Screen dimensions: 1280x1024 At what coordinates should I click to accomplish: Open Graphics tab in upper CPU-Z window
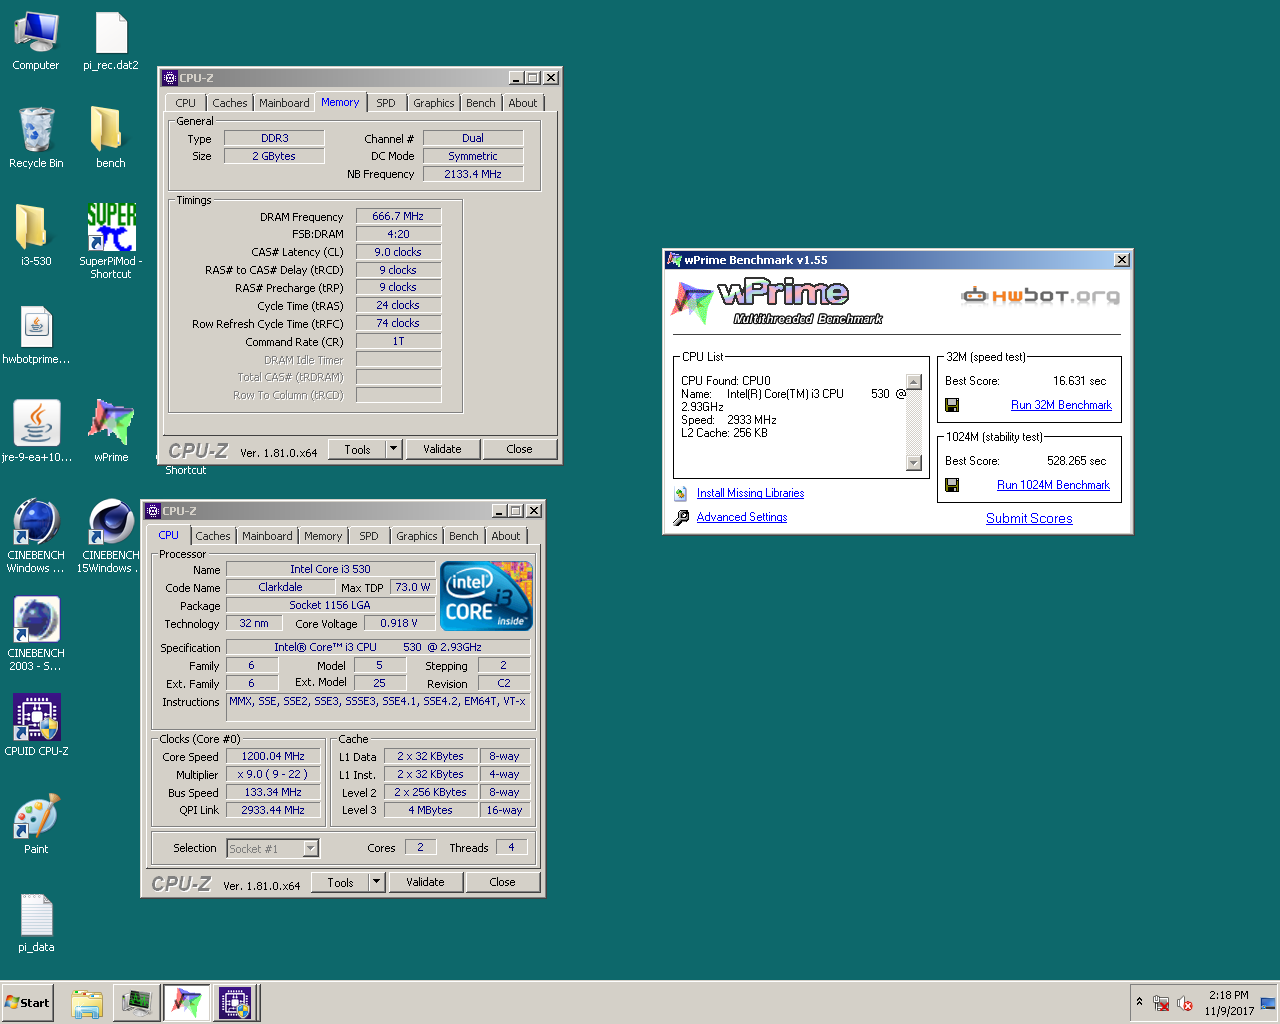pyautogui.click(x=434, y=103)
